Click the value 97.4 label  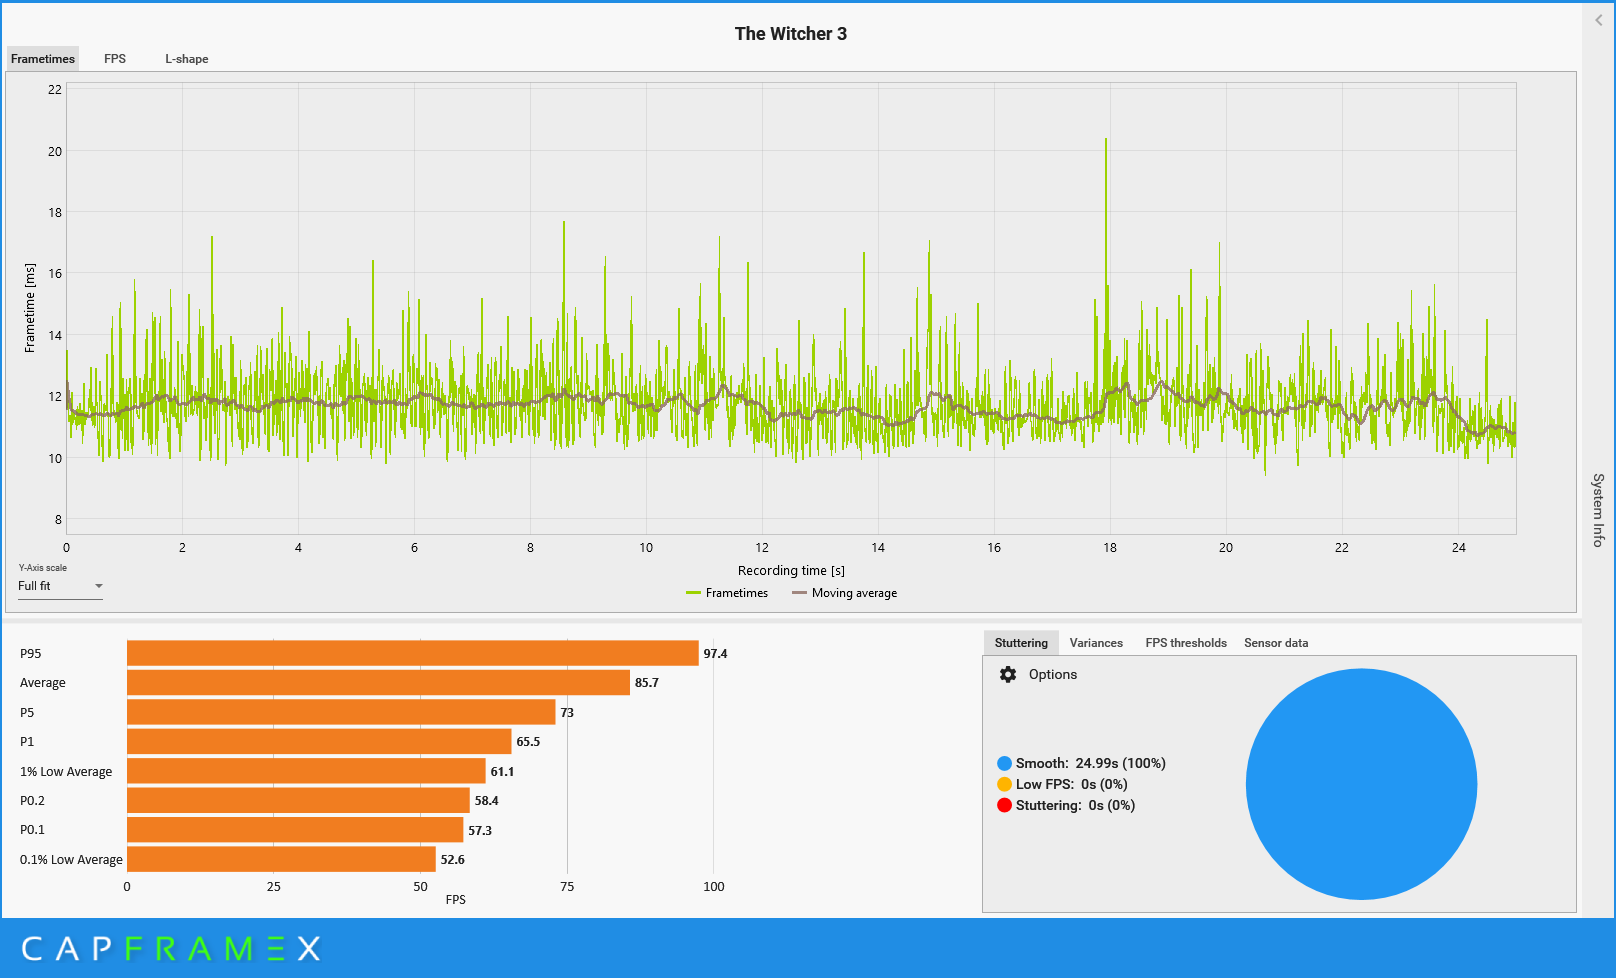[x=715, y=654]
